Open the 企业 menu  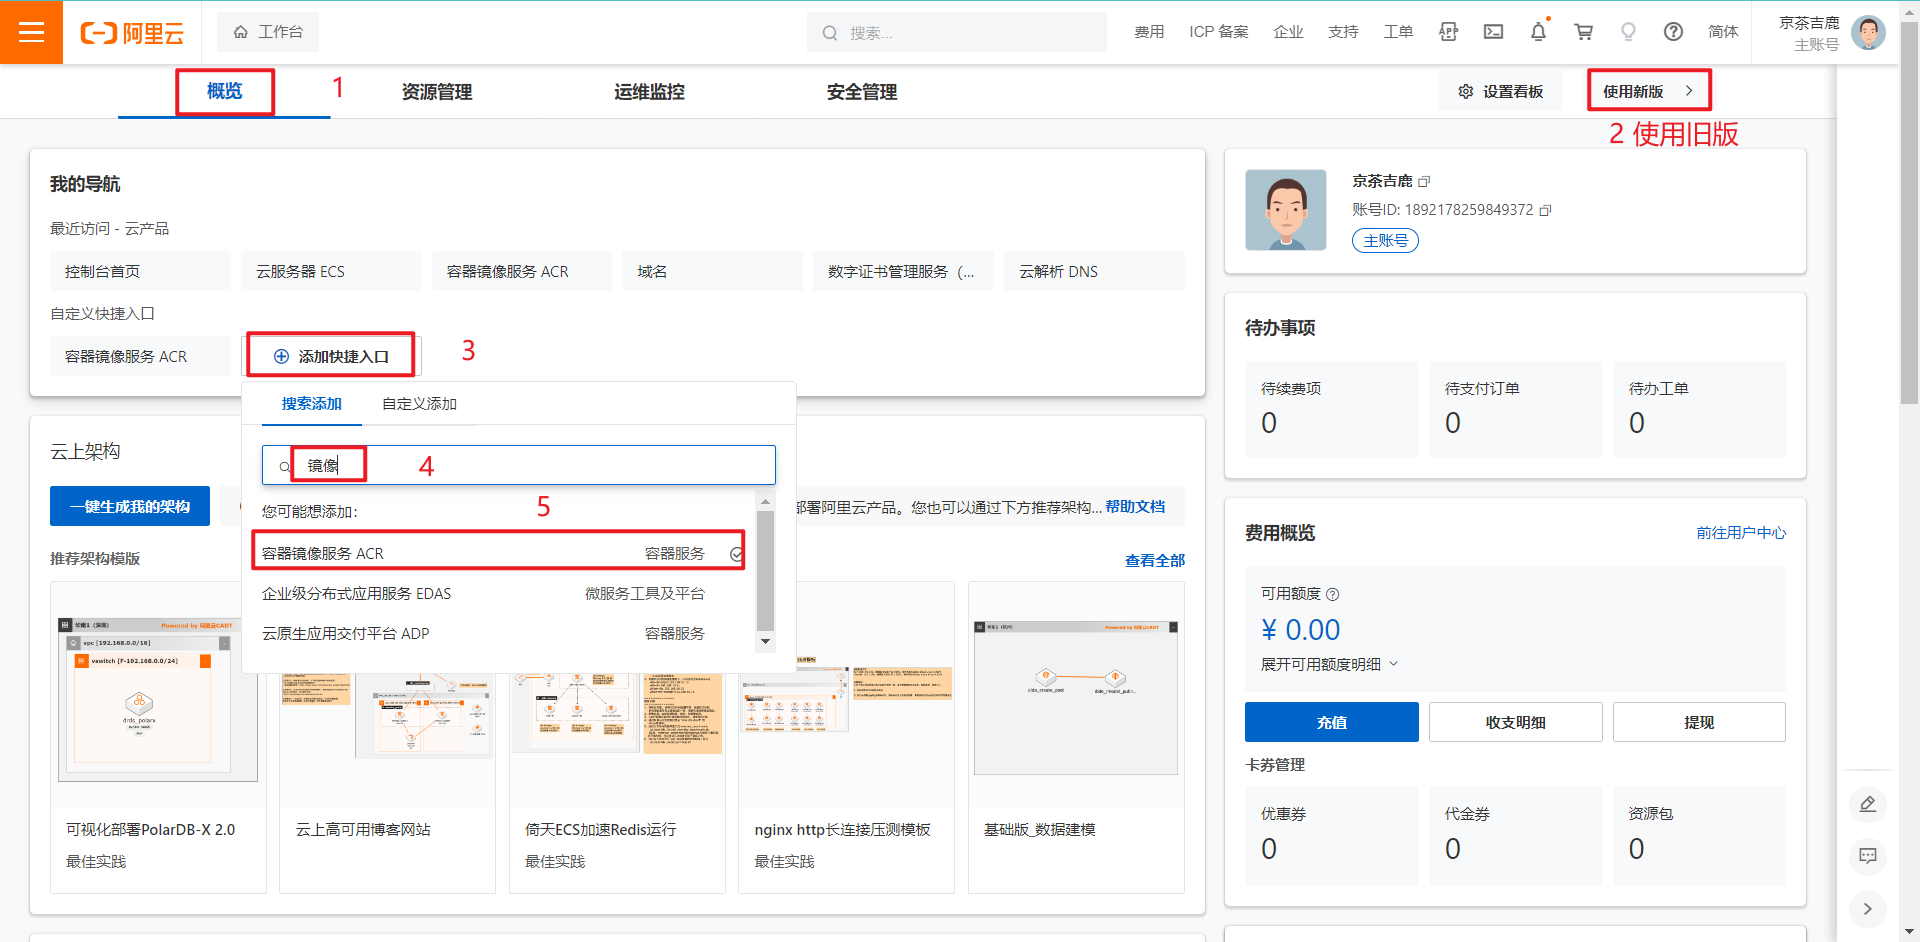point(1288,32)
